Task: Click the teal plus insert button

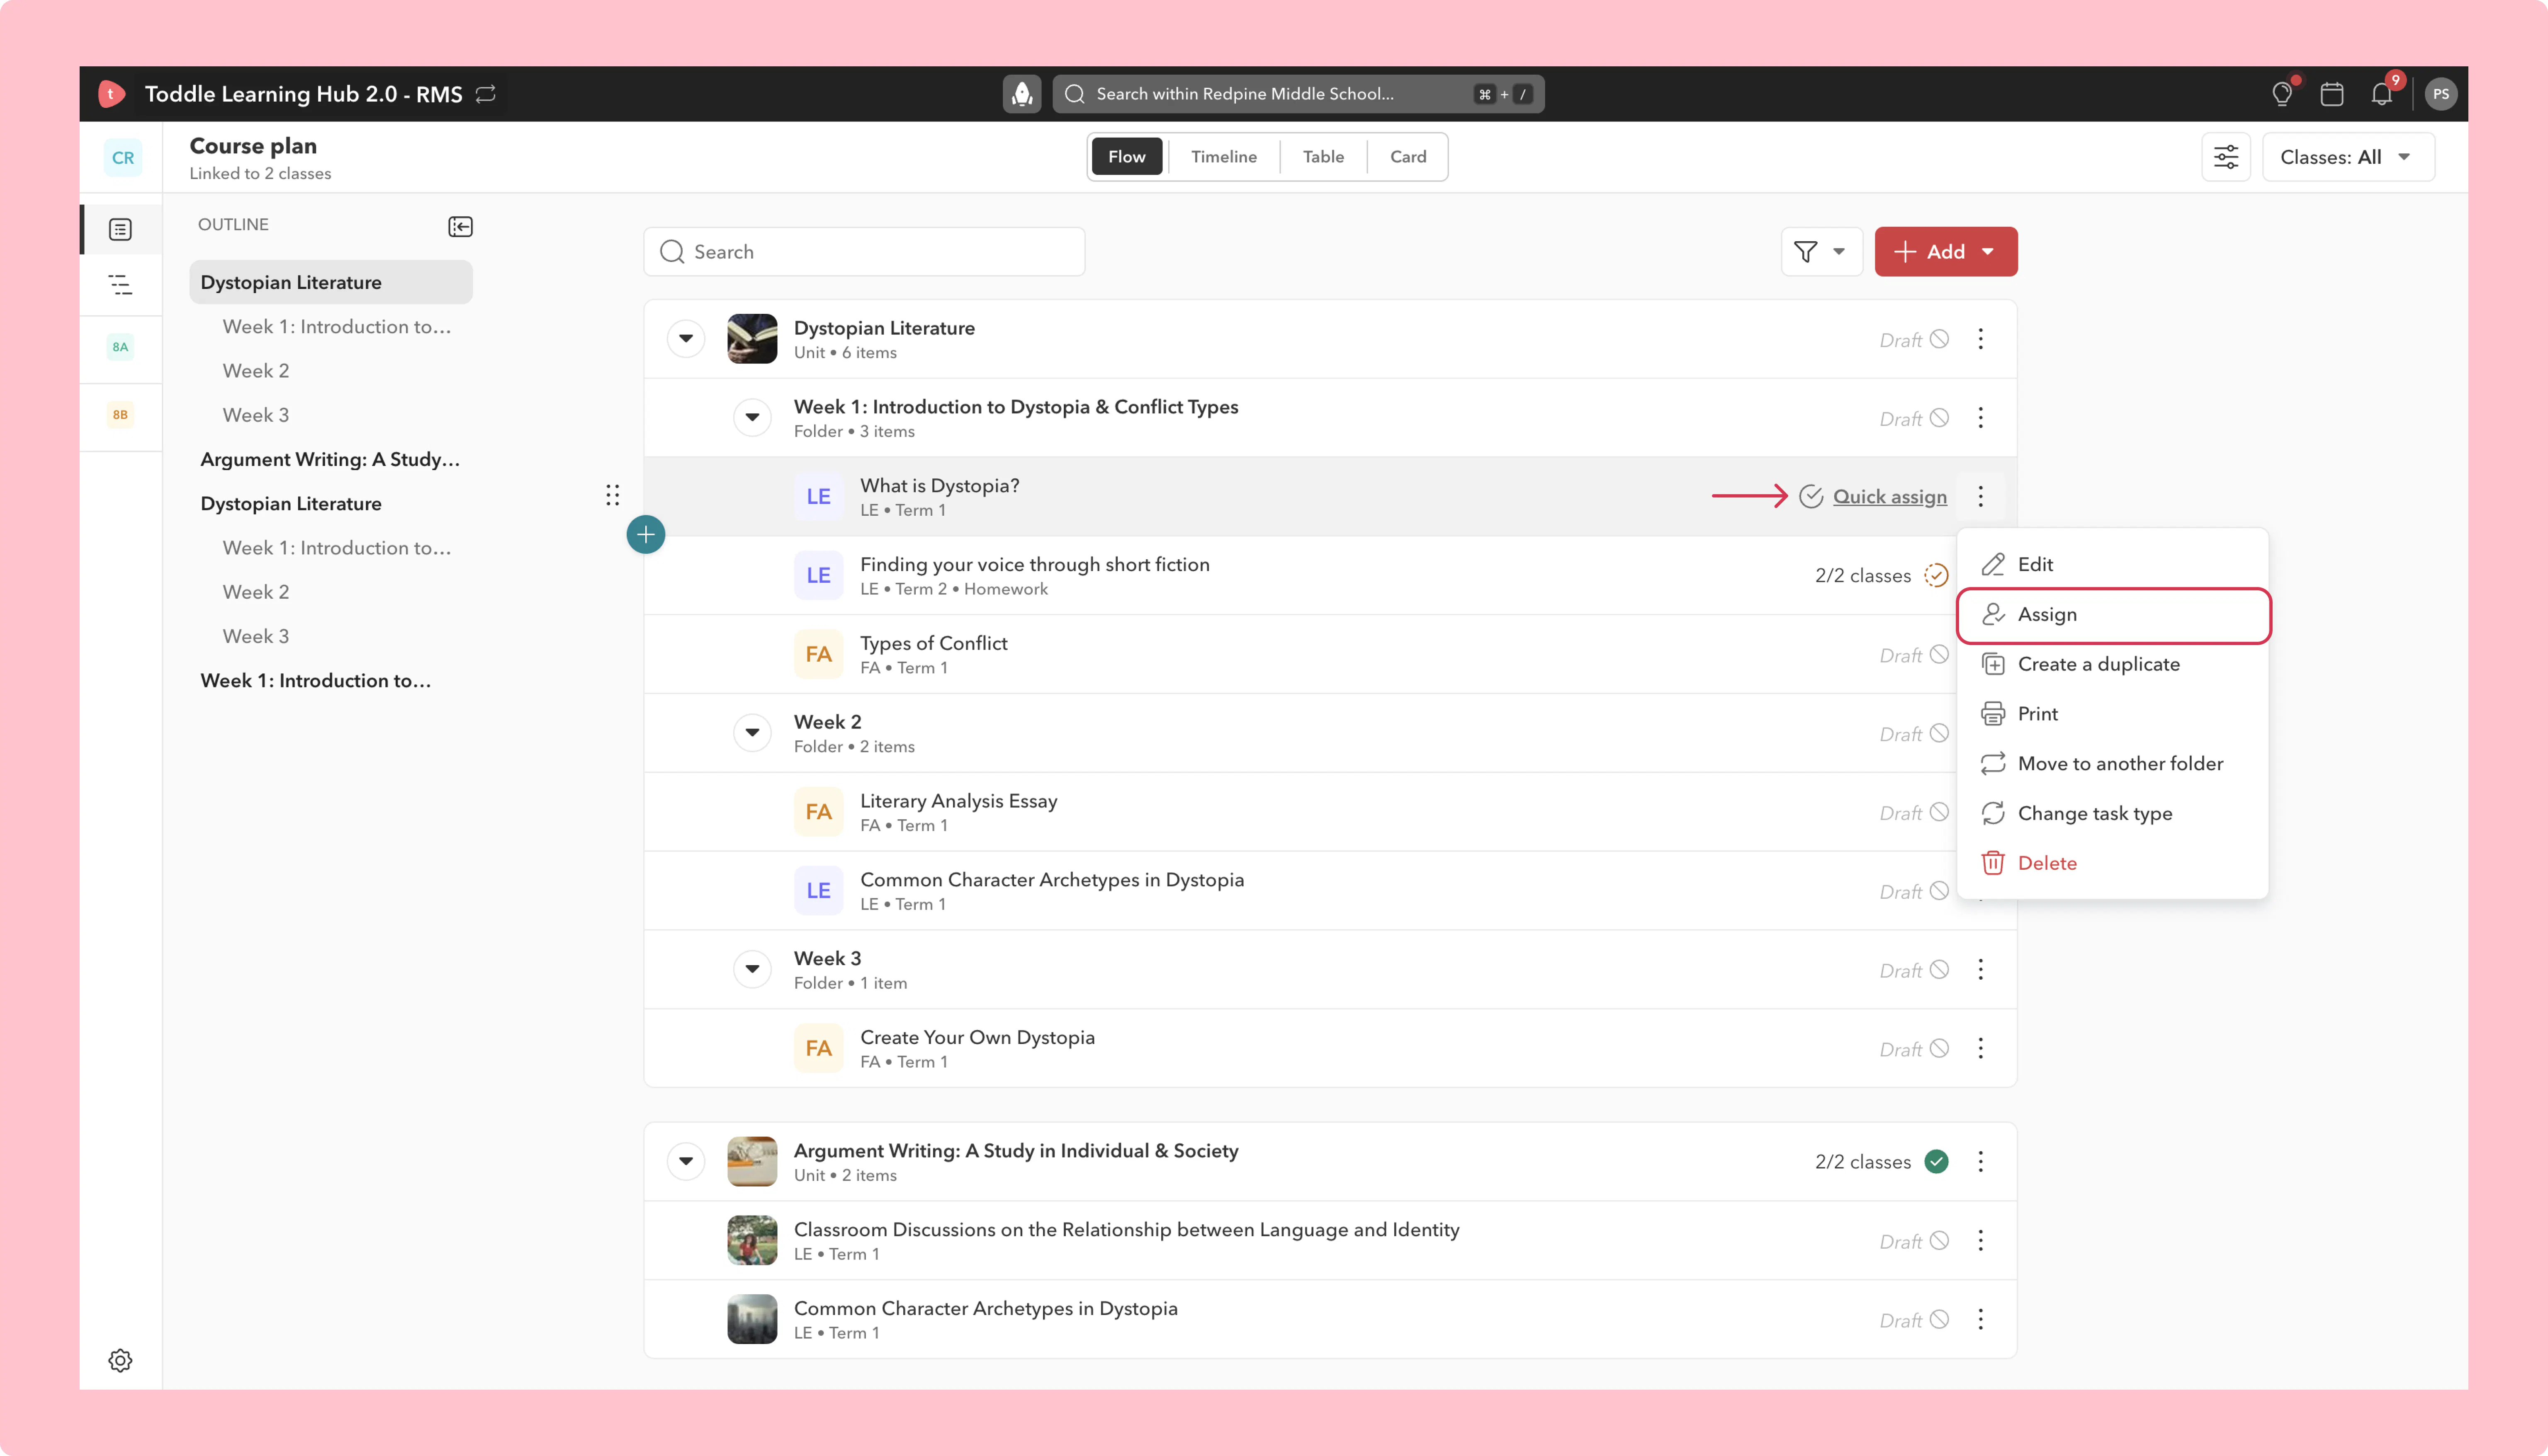Action: (646, 535)
